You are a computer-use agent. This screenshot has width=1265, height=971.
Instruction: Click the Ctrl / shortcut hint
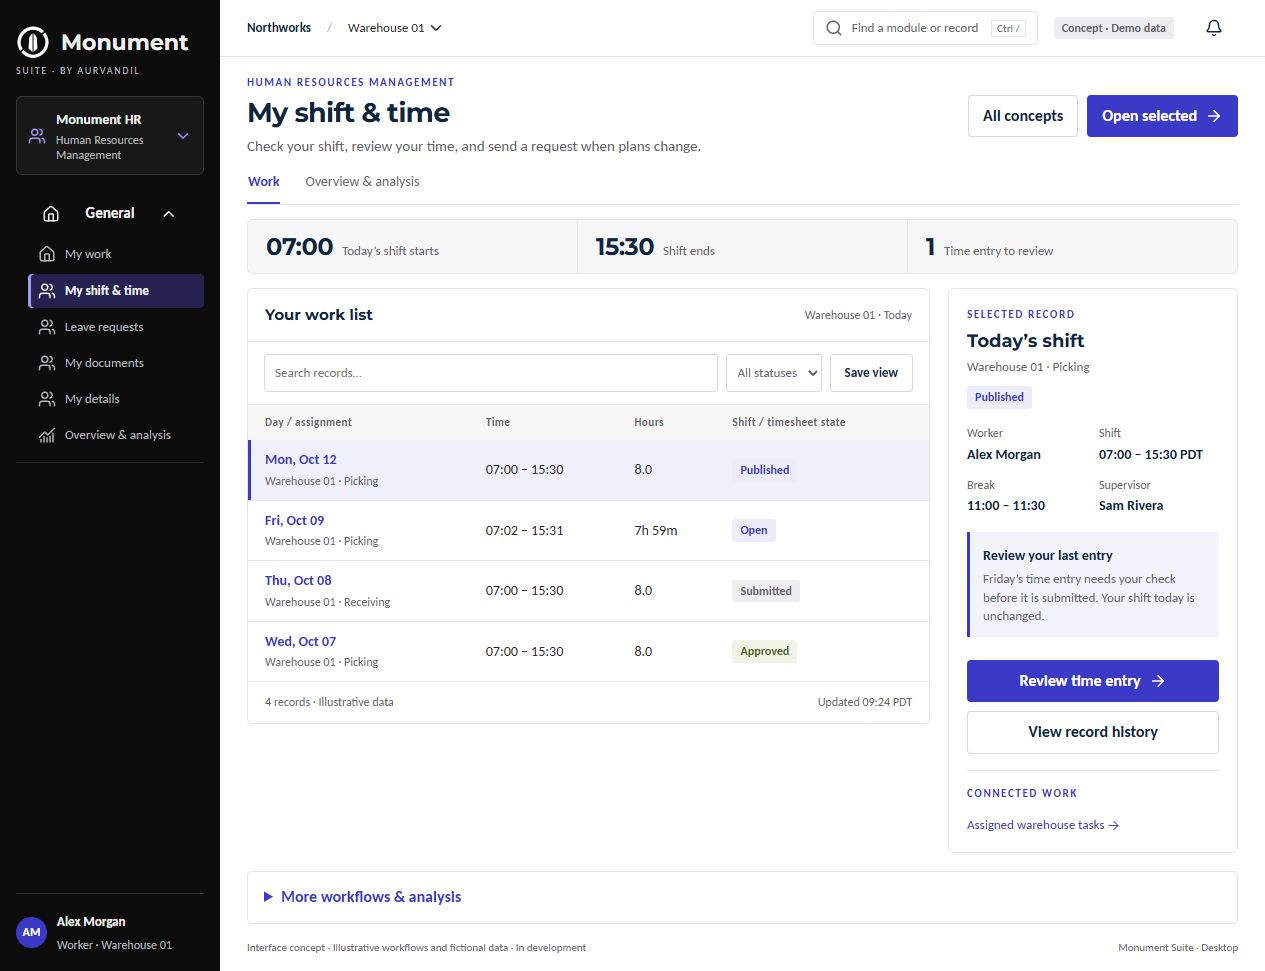pos(1008,28)
